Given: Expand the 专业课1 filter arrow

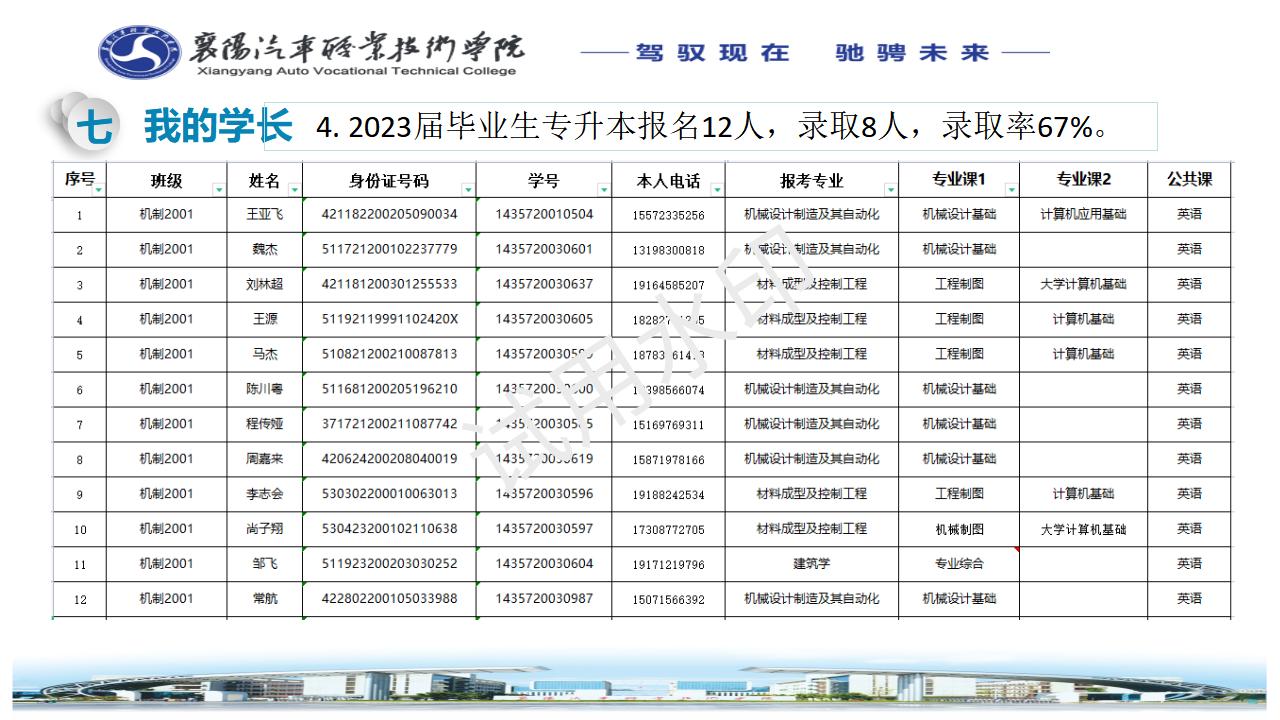Looking at the screenshot, I should pyautogui.click(x=1011, y=189).
